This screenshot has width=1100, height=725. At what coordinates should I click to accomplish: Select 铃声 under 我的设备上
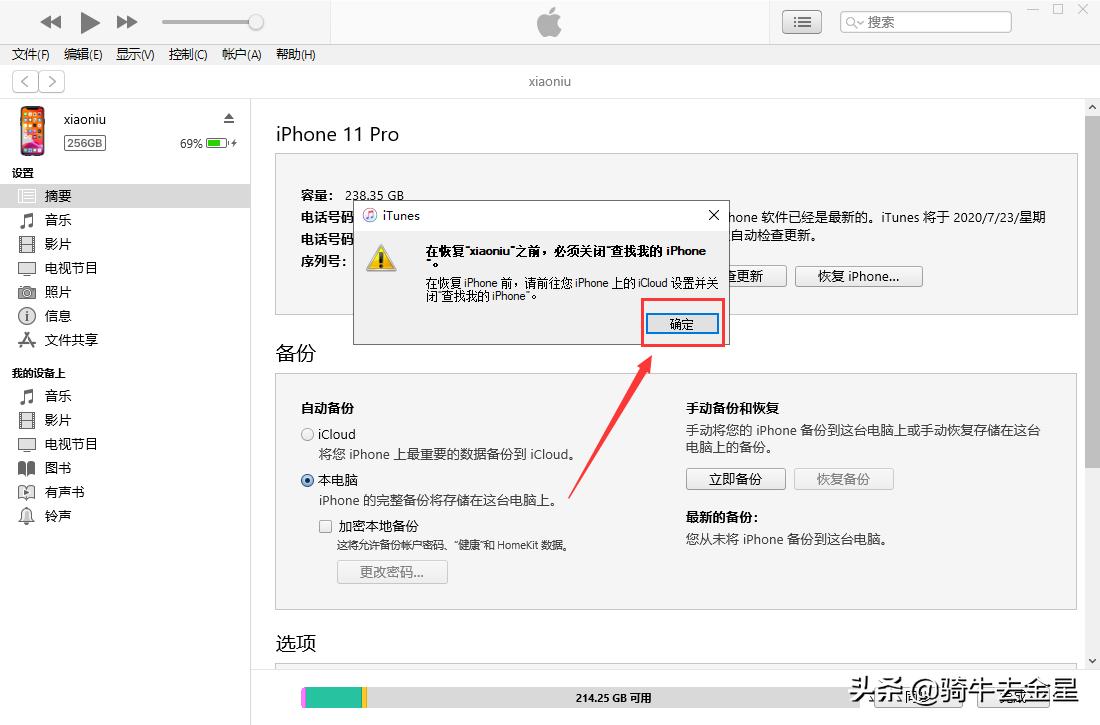(x=56, y=516)
